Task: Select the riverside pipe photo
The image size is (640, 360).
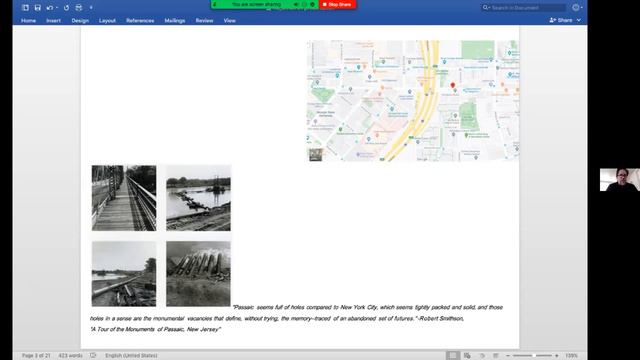Action: (124, 273)
